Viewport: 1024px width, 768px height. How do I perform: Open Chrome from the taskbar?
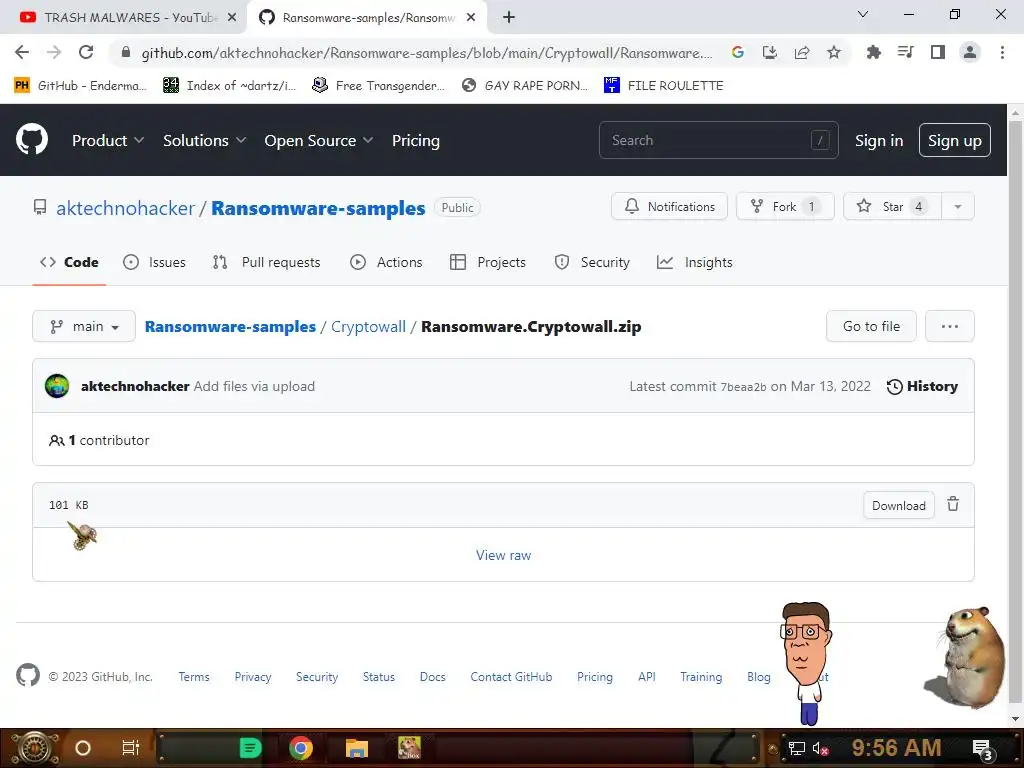[x=300, y=748]
